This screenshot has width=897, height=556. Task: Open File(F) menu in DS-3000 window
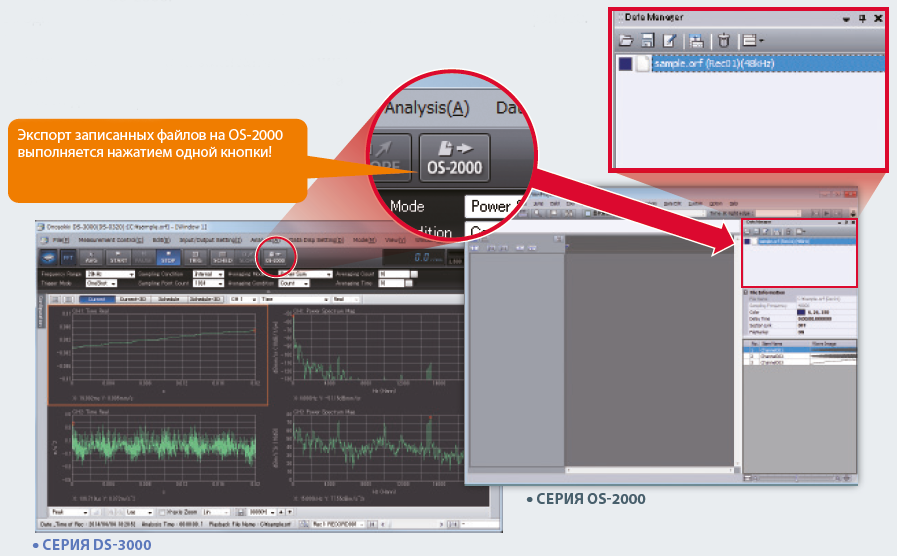point(61,240)
